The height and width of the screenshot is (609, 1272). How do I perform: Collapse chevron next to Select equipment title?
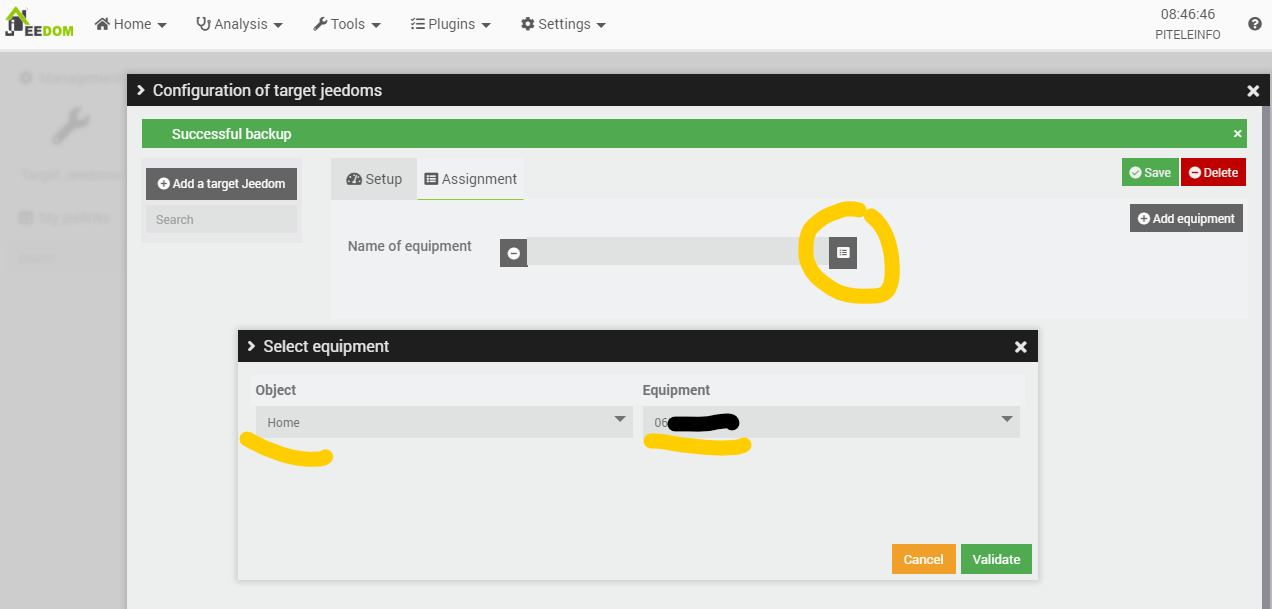pyautogui.click(x=252, y=347)
